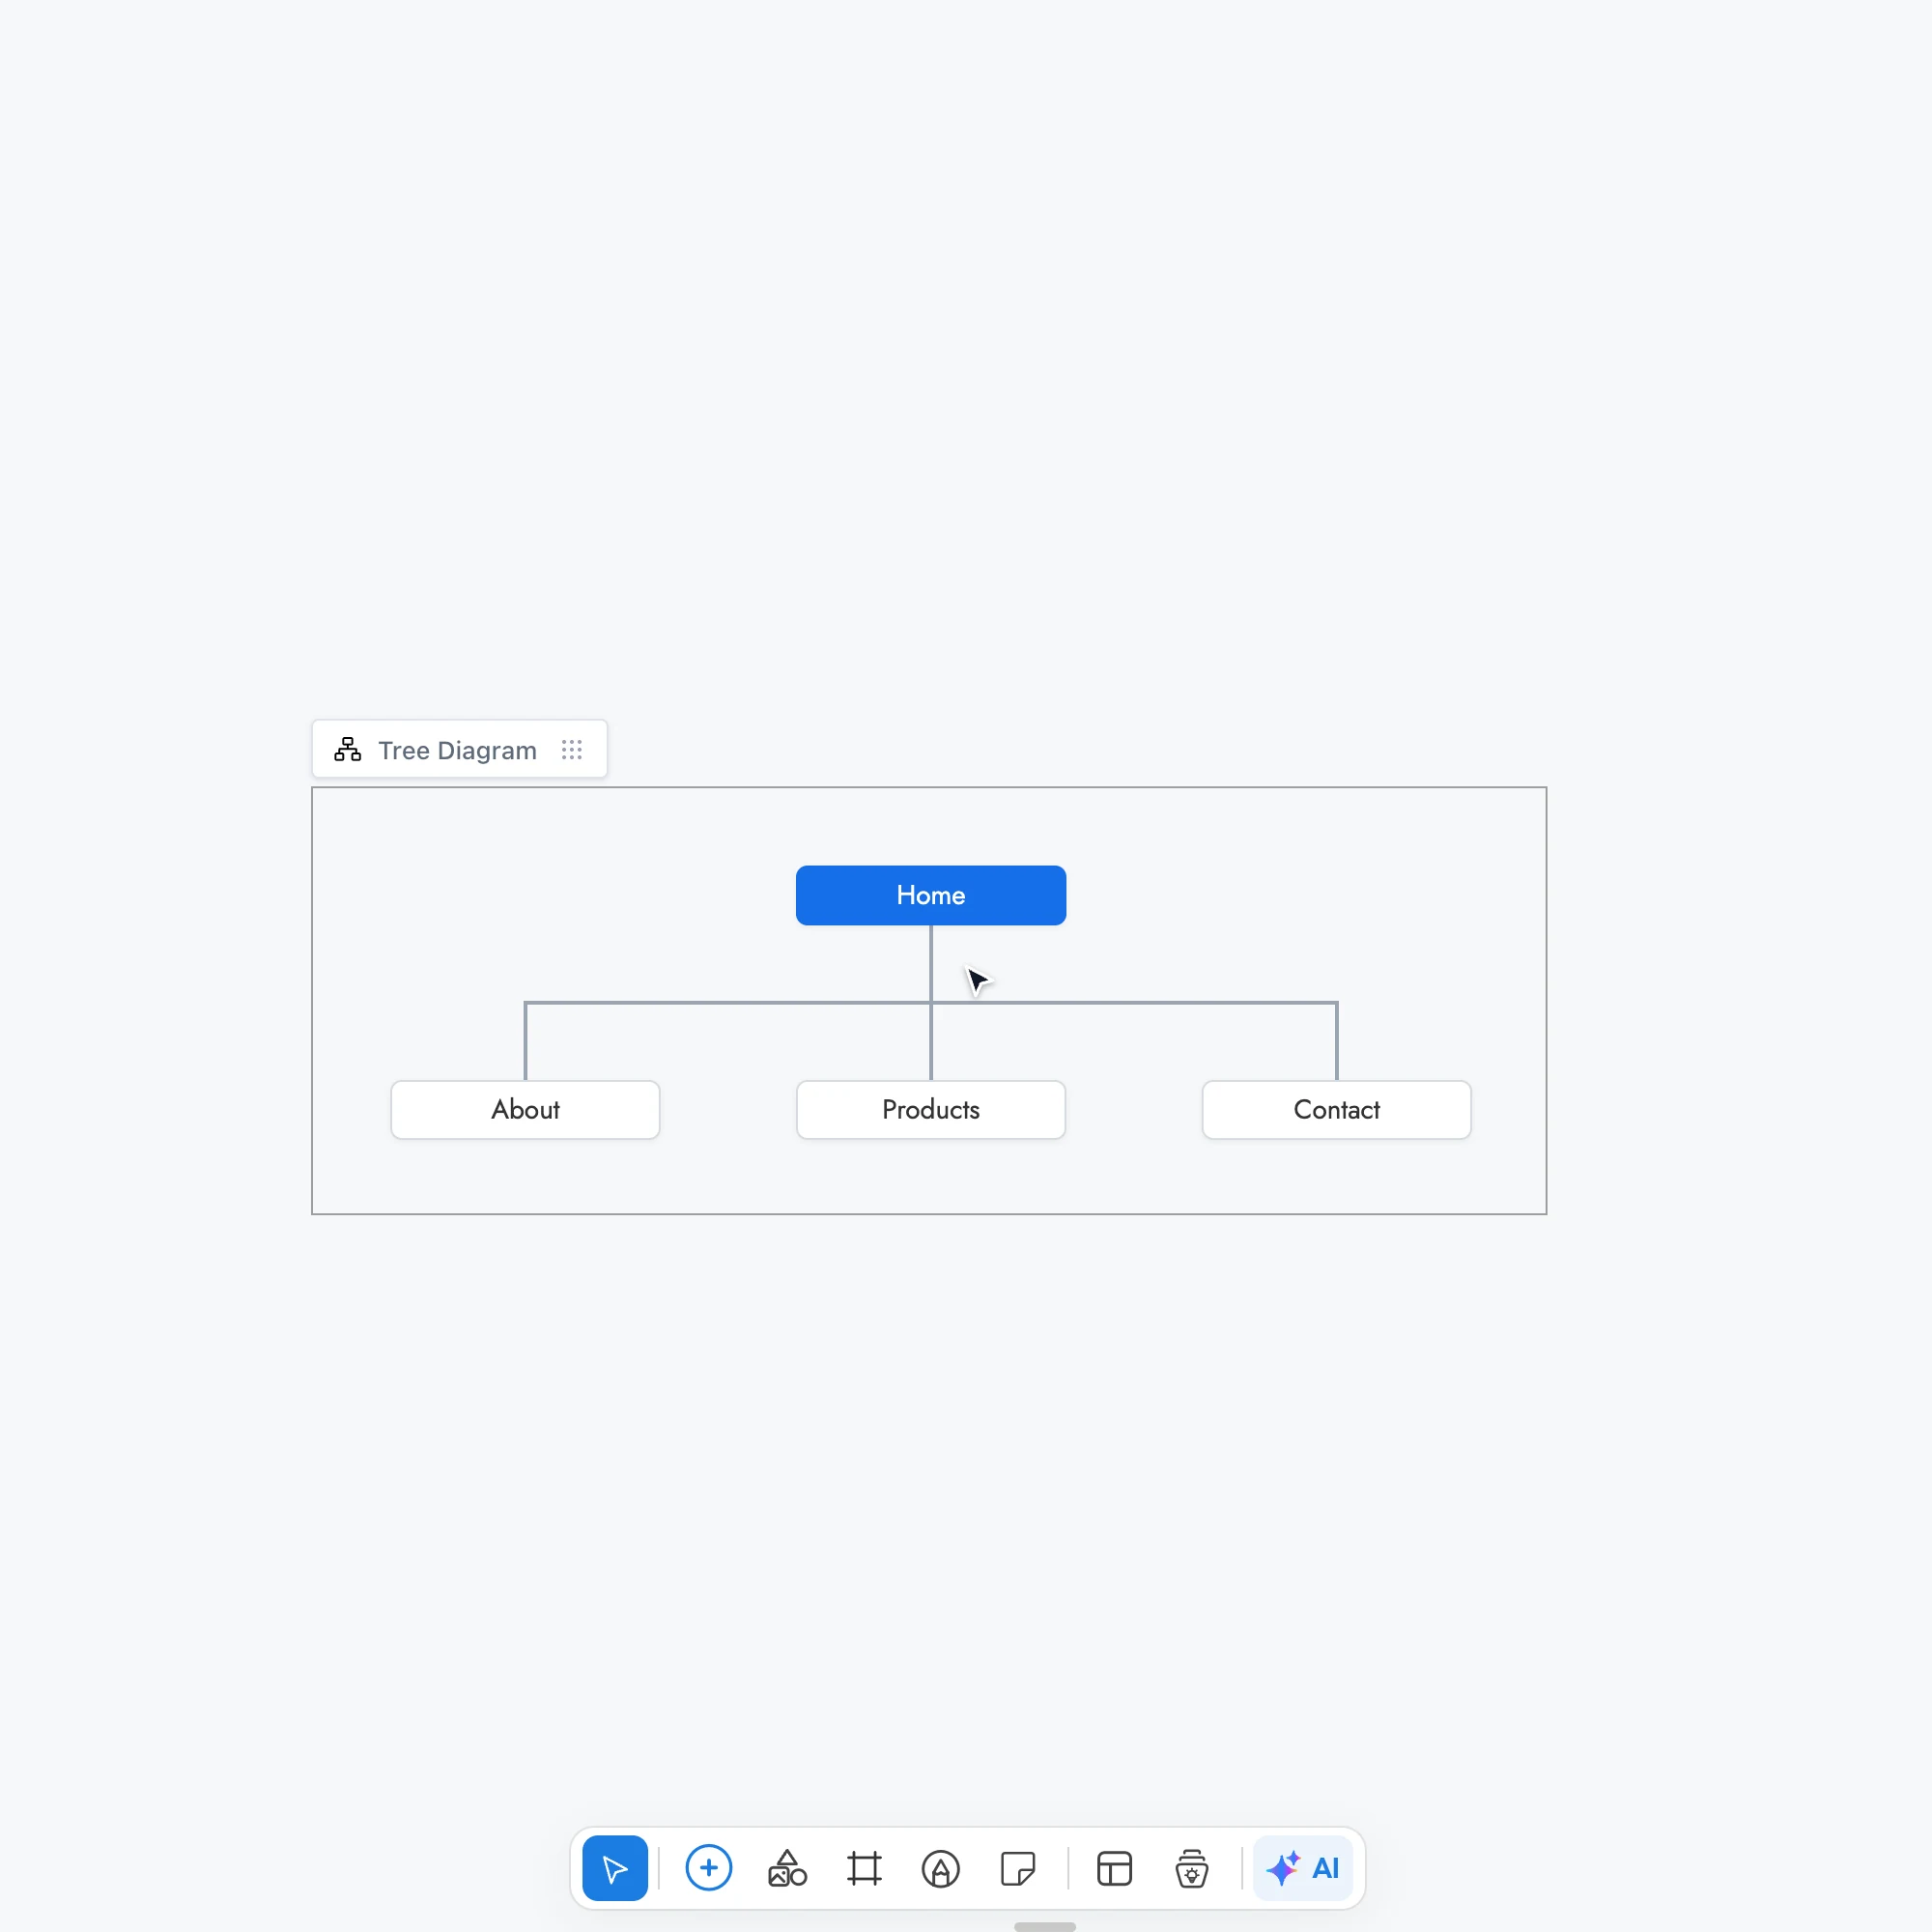This screenshot has width=1932, height=1932.
Task: Select the frame tool
Action: click(x=864, y=1868)
